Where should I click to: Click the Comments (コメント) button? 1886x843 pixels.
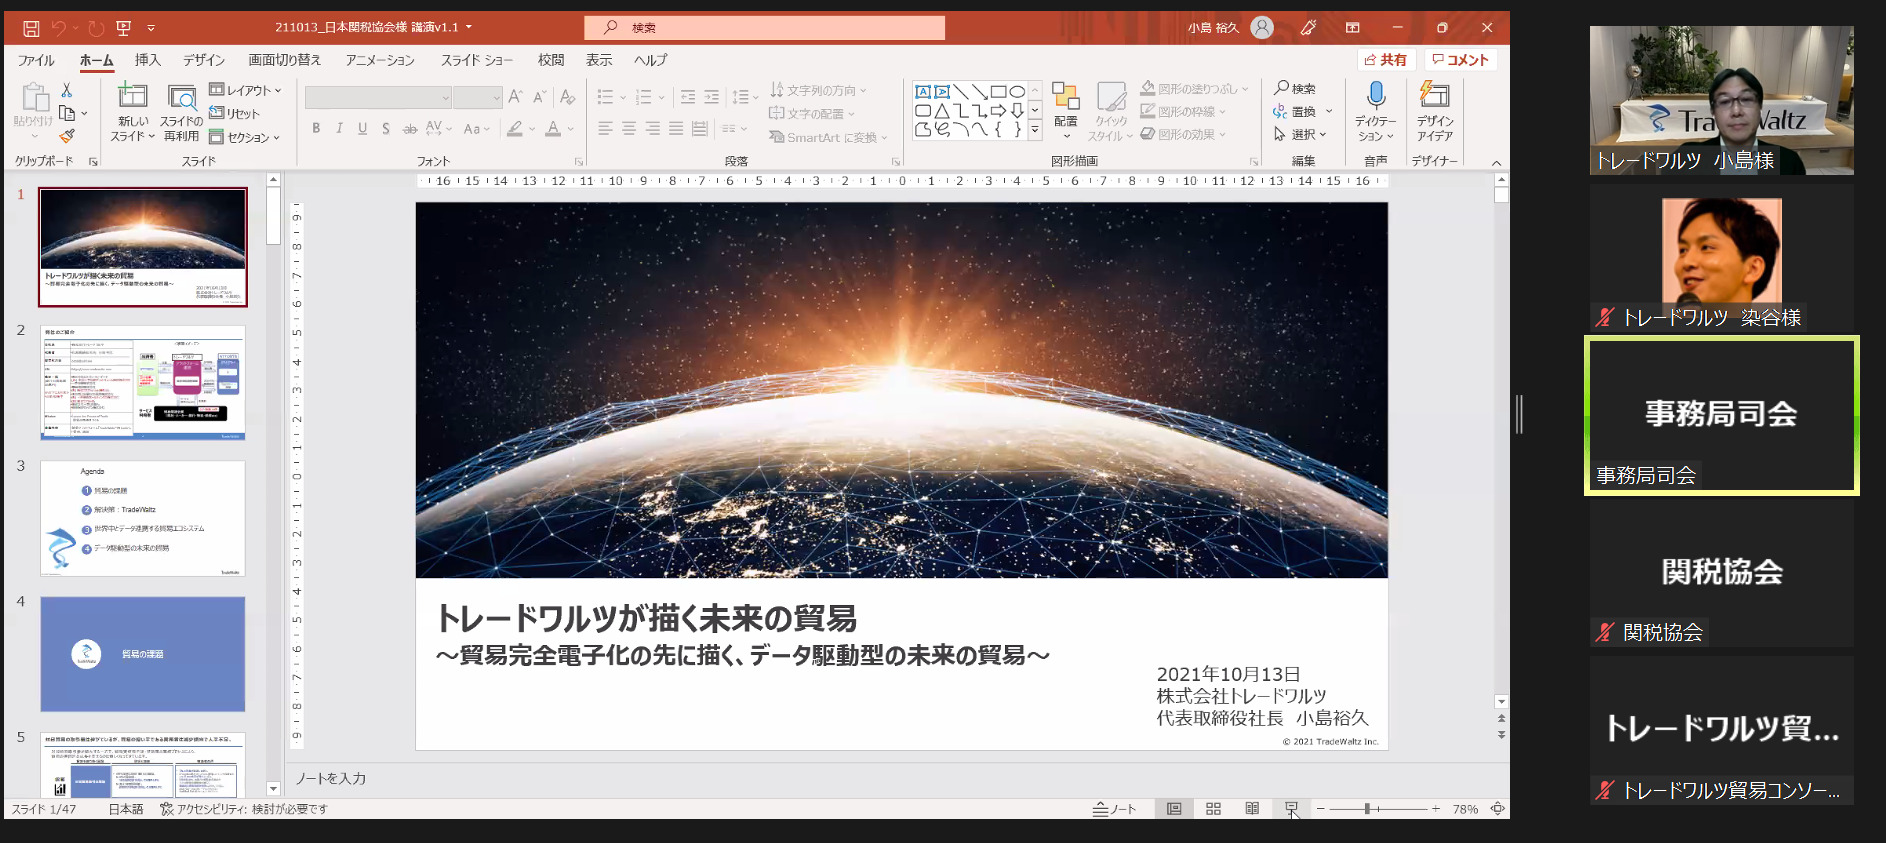(x=1460, y=60)
